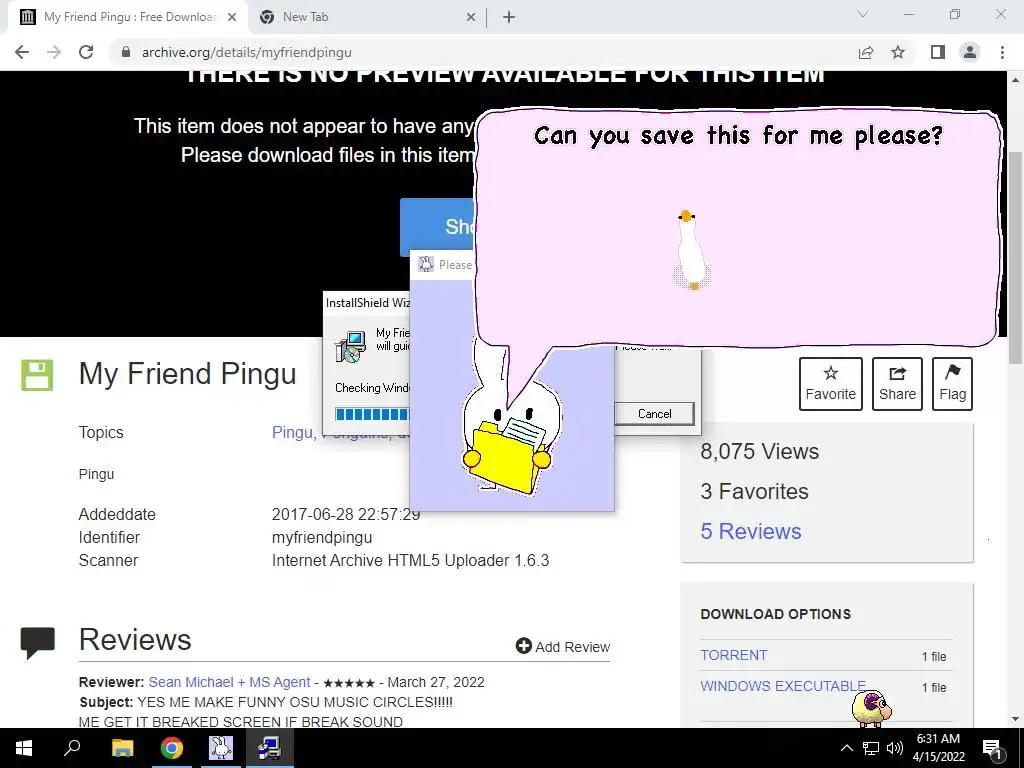1024x768 pixels.
Task: Open the Windows Start menu
Action: (24, 748)
